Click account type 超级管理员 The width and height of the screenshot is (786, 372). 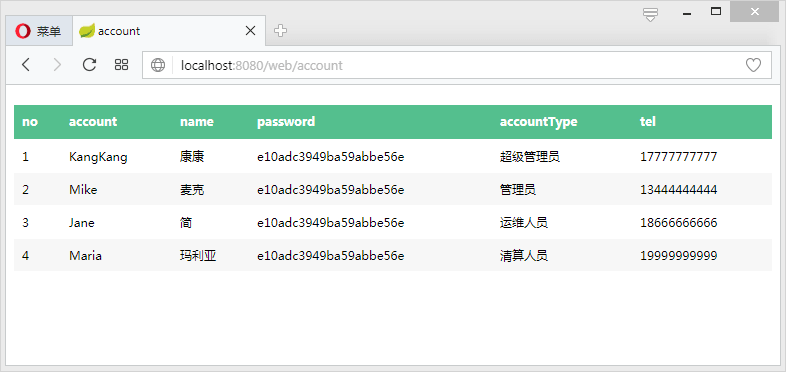point(530,157)
